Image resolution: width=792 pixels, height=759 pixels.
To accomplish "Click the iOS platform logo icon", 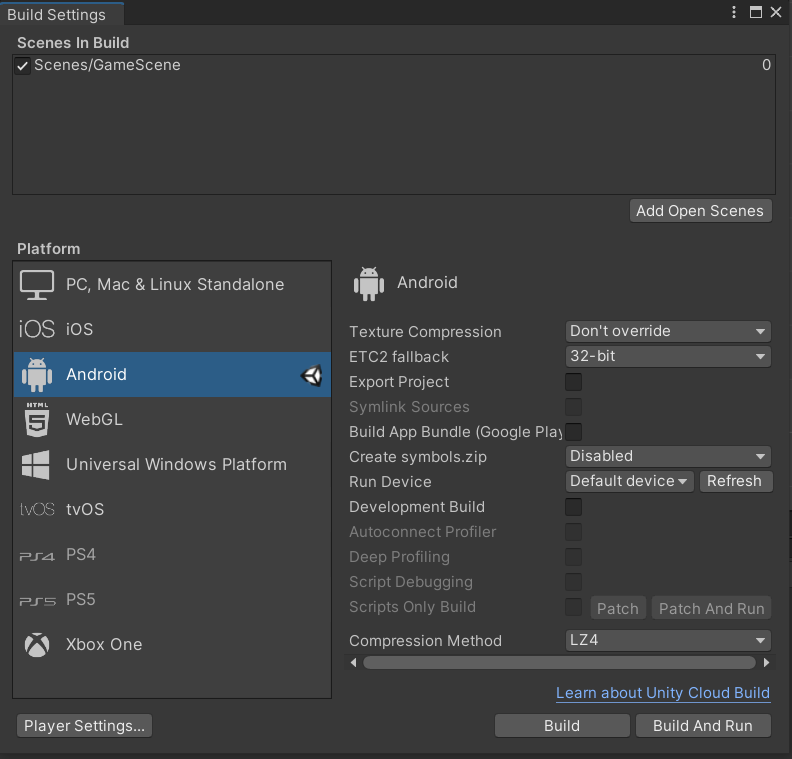I will point(37,329).
